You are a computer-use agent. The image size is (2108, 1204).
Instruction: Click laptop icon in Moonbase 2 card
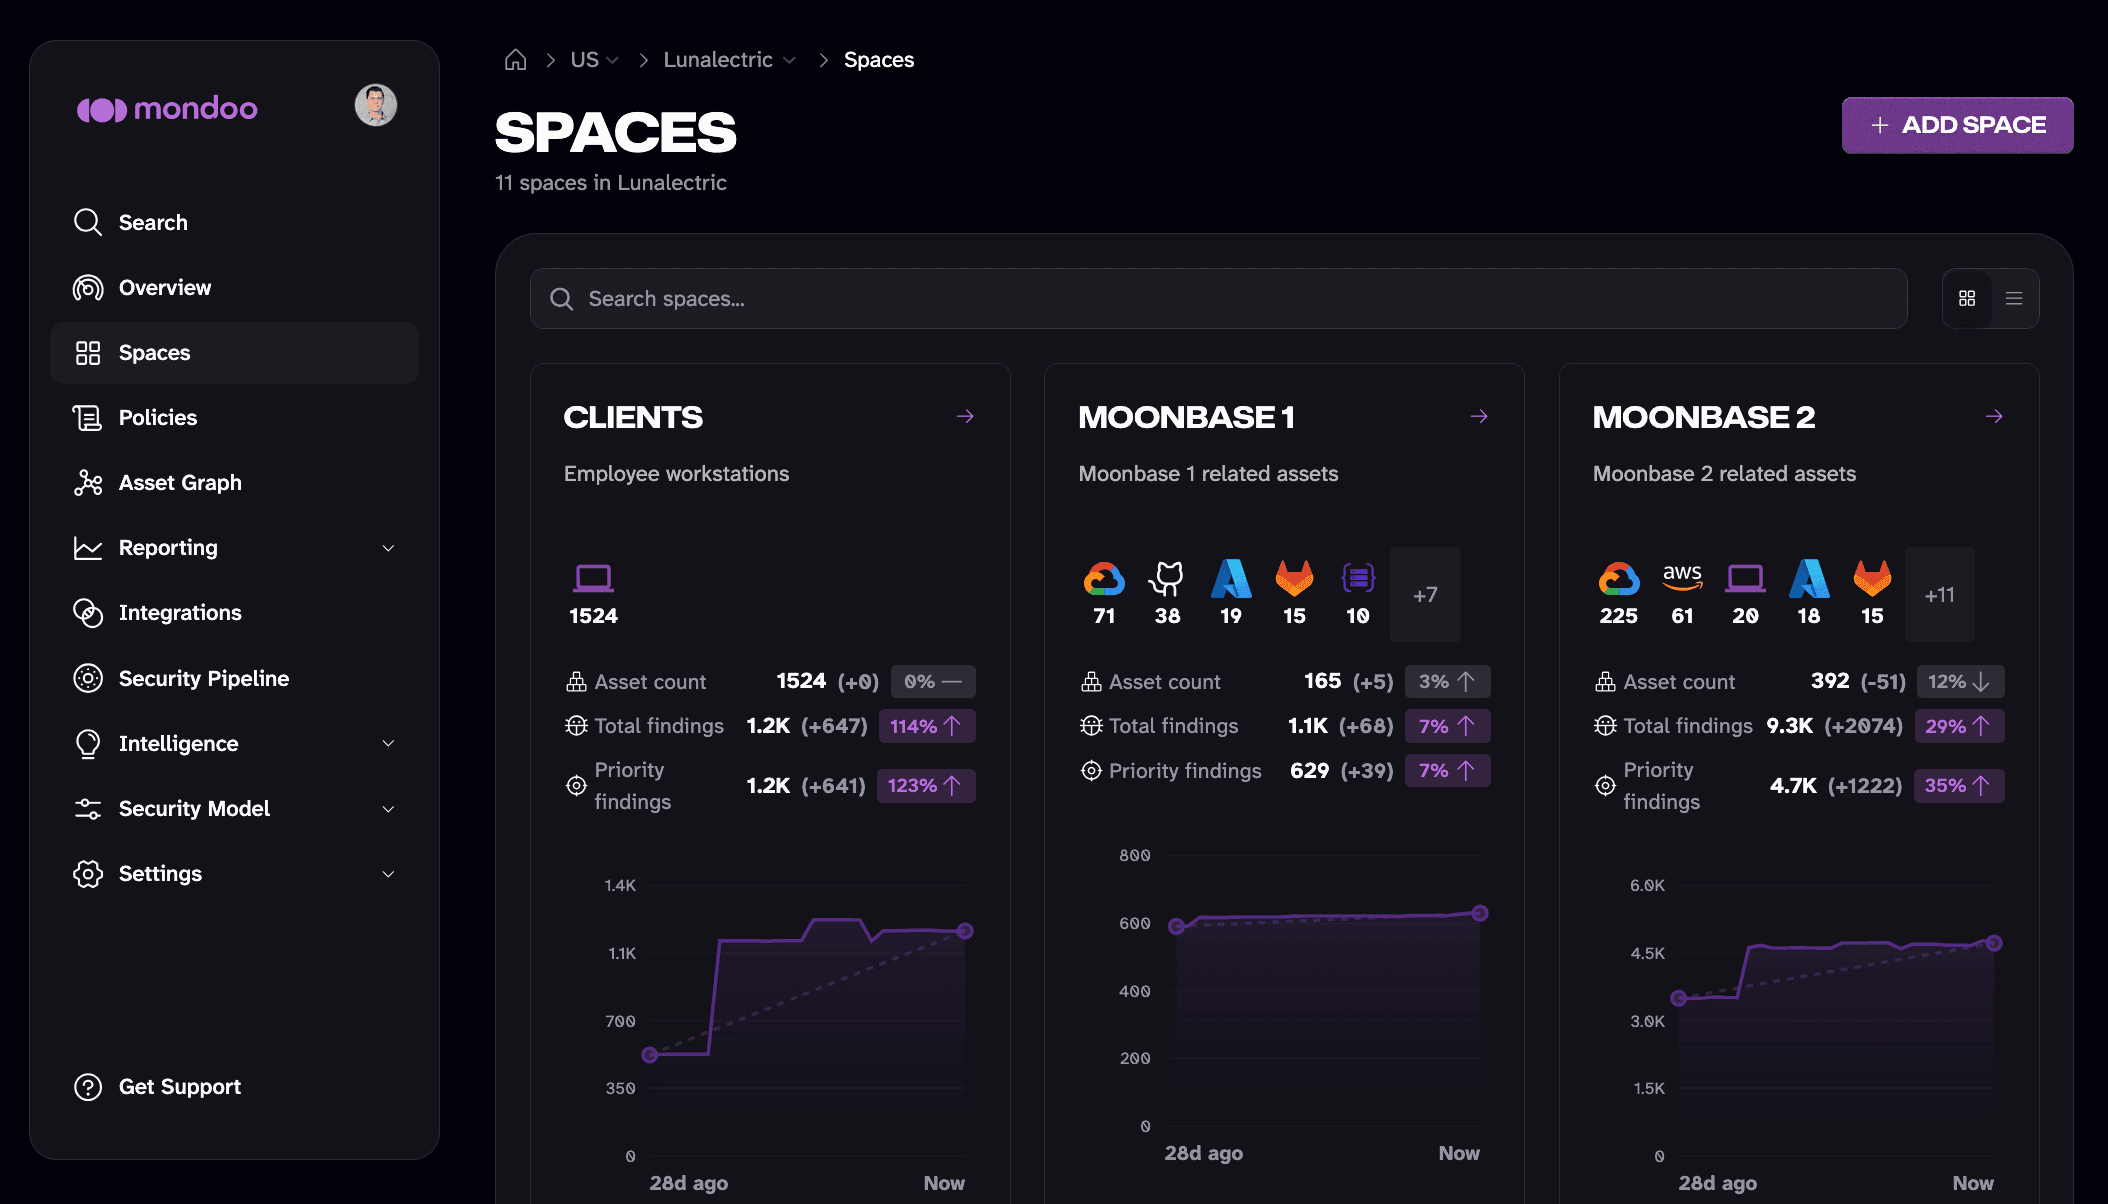[1745, 578]
